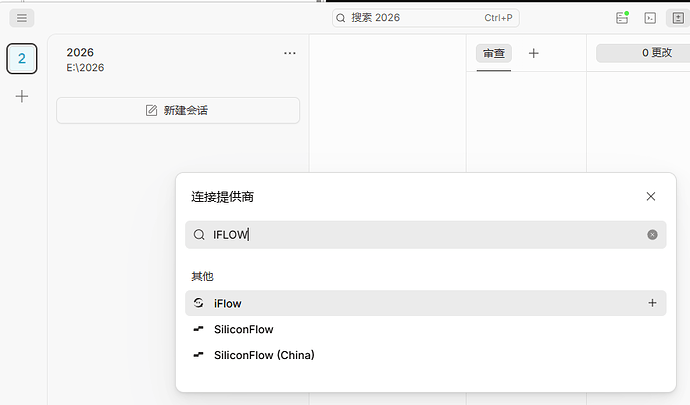690x405 pixels.
Task: Toggle the terminal panel icon
Action: tap(650, 18)
